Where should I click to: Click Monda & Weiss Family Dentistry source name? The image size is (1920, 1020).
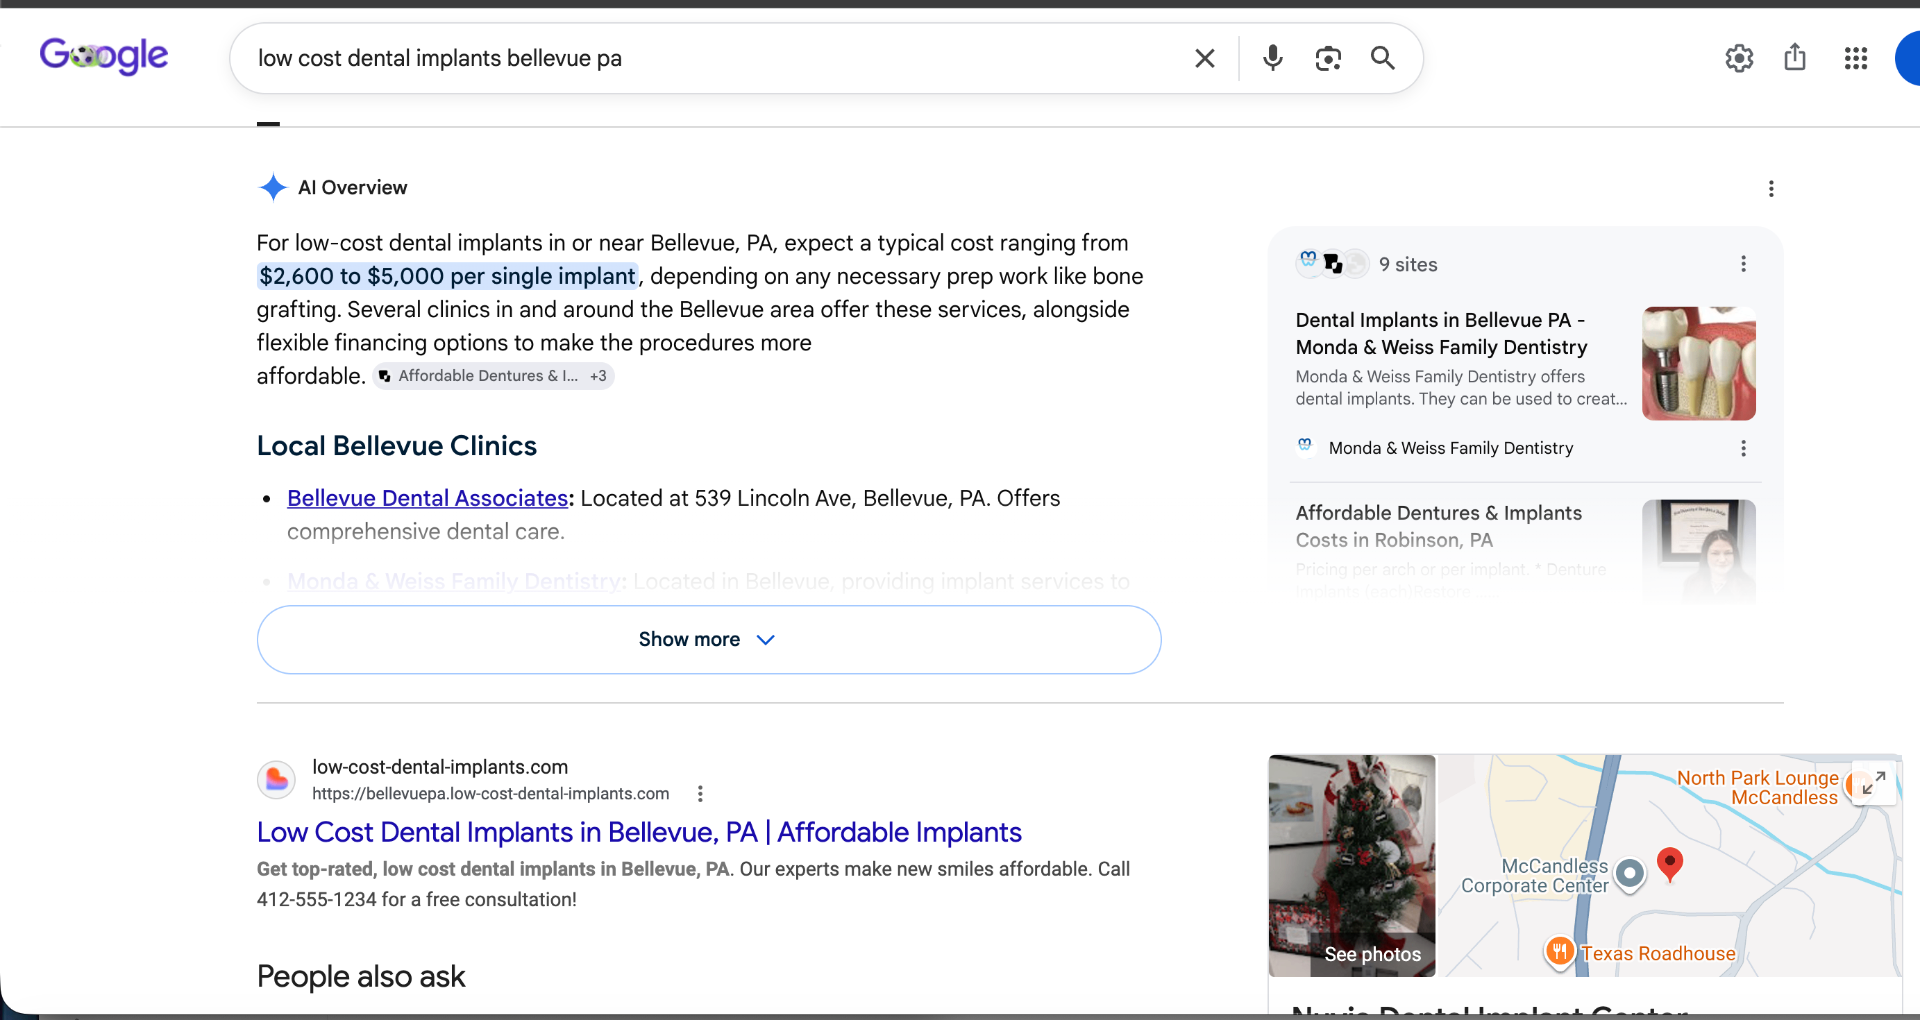[x=1451, y=449]
